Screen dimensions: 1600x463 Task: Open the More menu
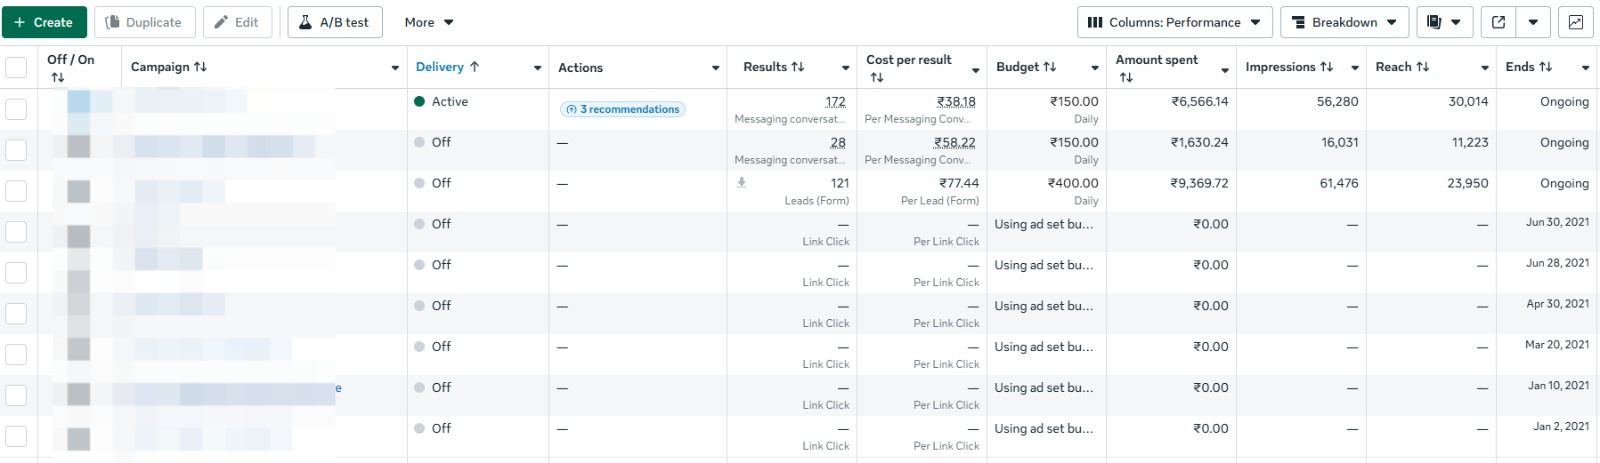(x=429, y=22)
